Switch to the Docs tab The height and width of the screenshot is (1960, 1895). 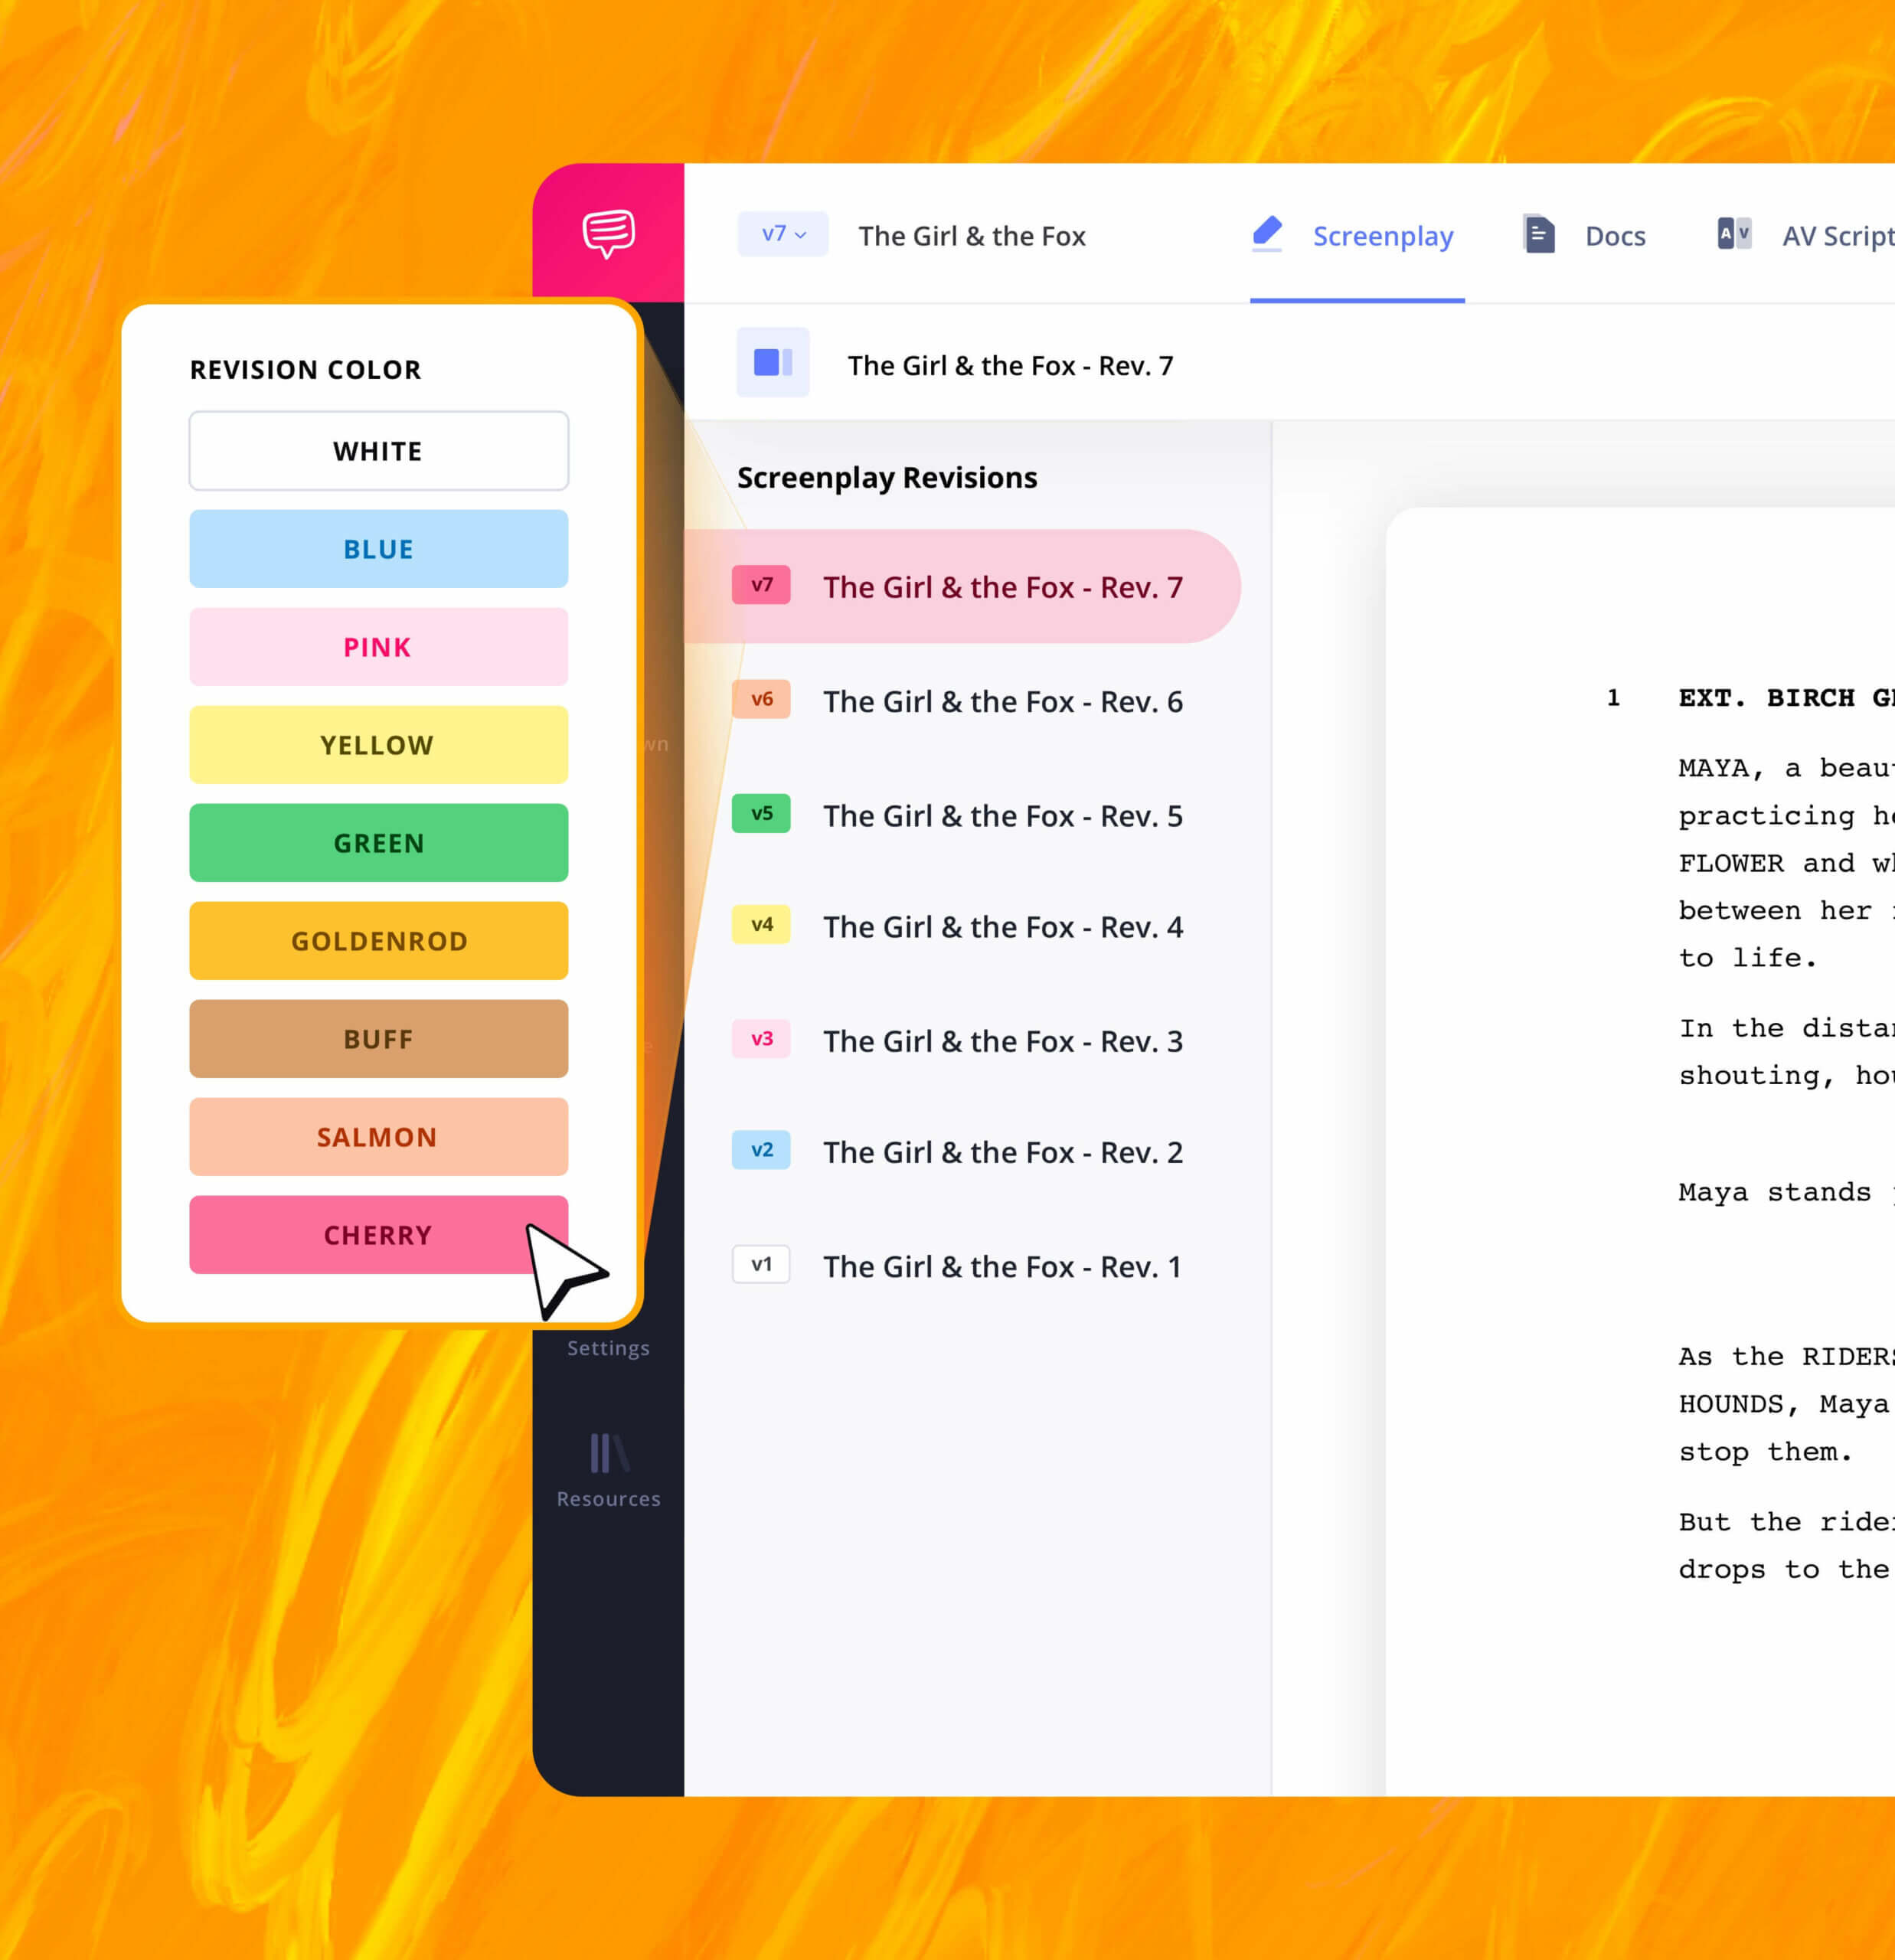click(1614, 235)
